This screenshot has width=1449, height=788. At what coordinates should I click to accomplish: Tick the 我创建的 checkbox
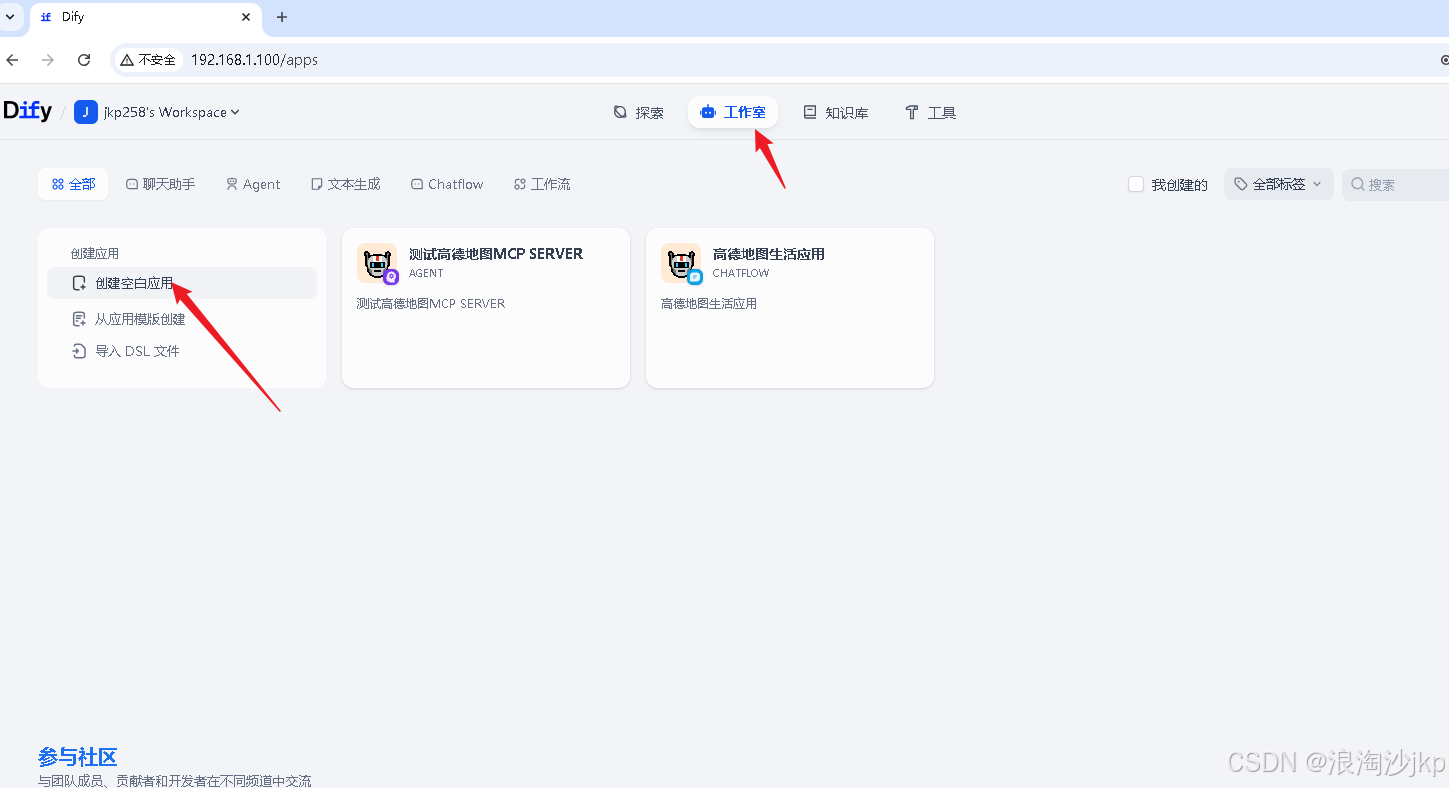[1136, 184]
